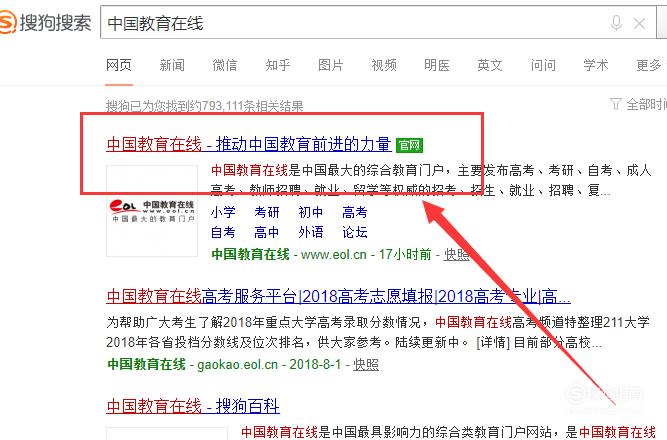Open the 知乎 tab
This screenshot has width=667, height=440.
[x=278, y=65]
